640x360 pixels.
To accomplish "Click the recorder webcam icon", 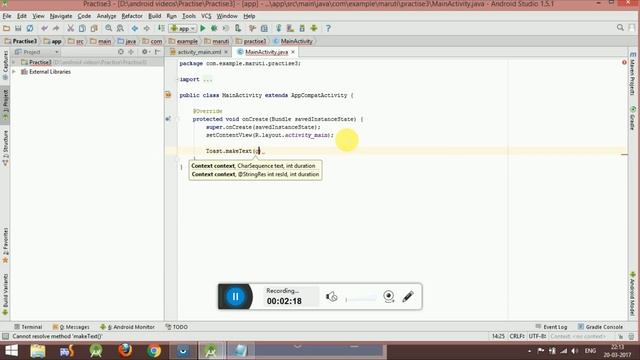I will pyautogui.click(x=389, y=296).
